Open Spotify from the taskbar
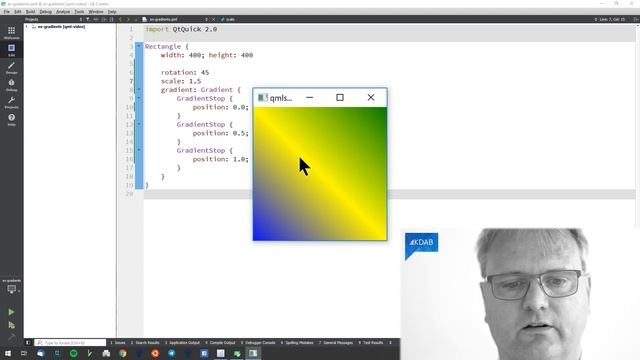The height and width of the screenshot is (360, 640). [73, 353]
